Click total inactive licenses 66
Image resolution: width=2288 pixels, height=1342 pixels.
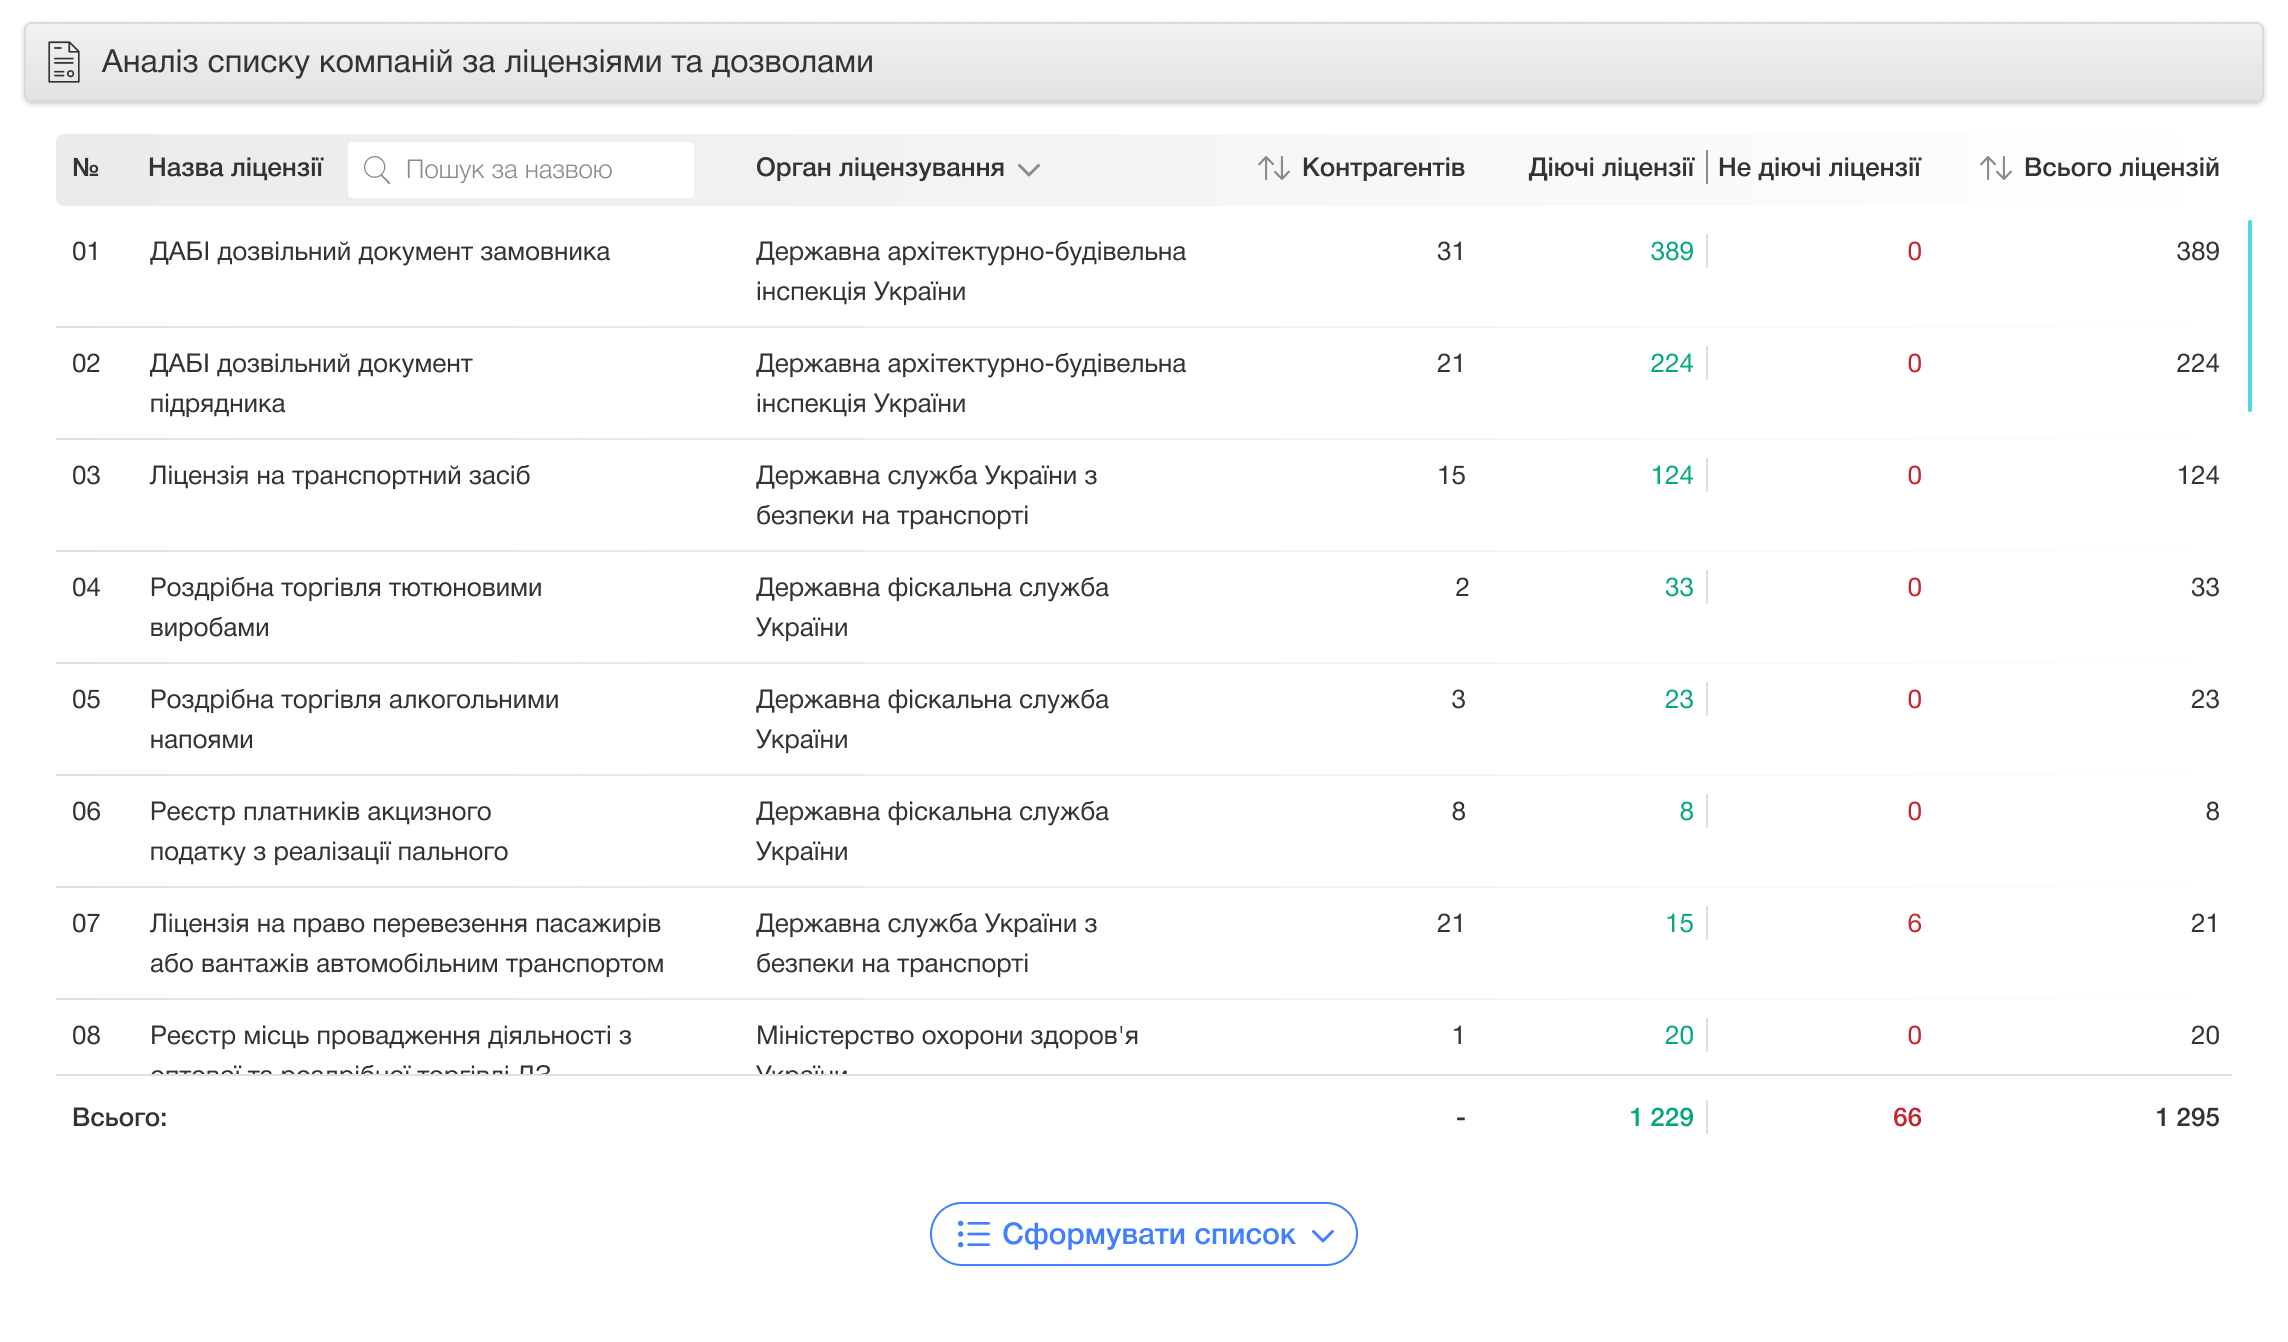click(x=1906, y=1117)
